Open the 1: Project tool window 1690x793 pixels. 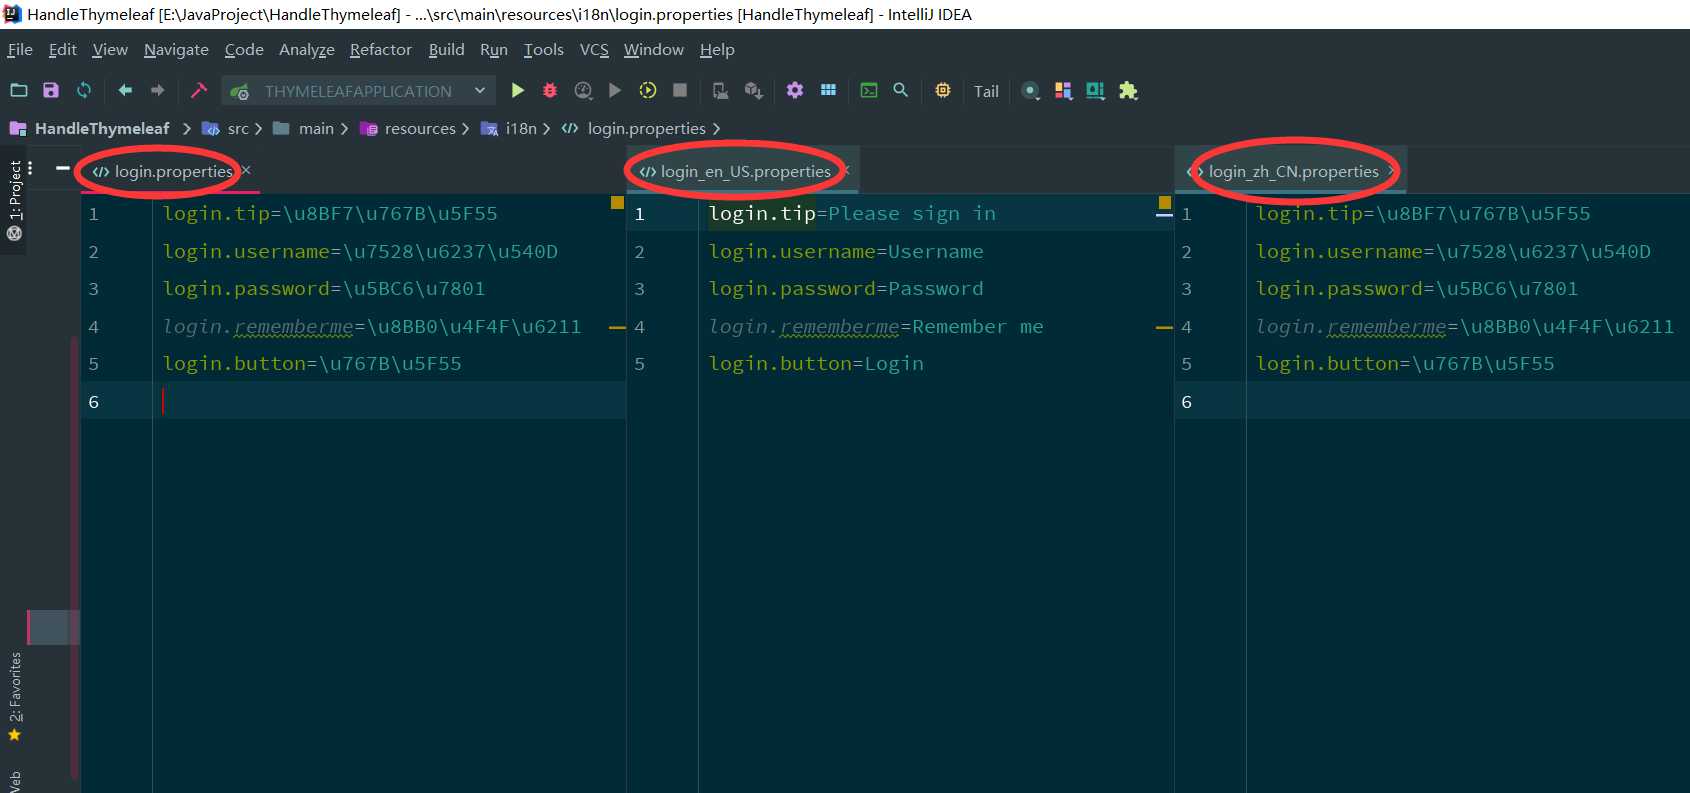point(14,200)
